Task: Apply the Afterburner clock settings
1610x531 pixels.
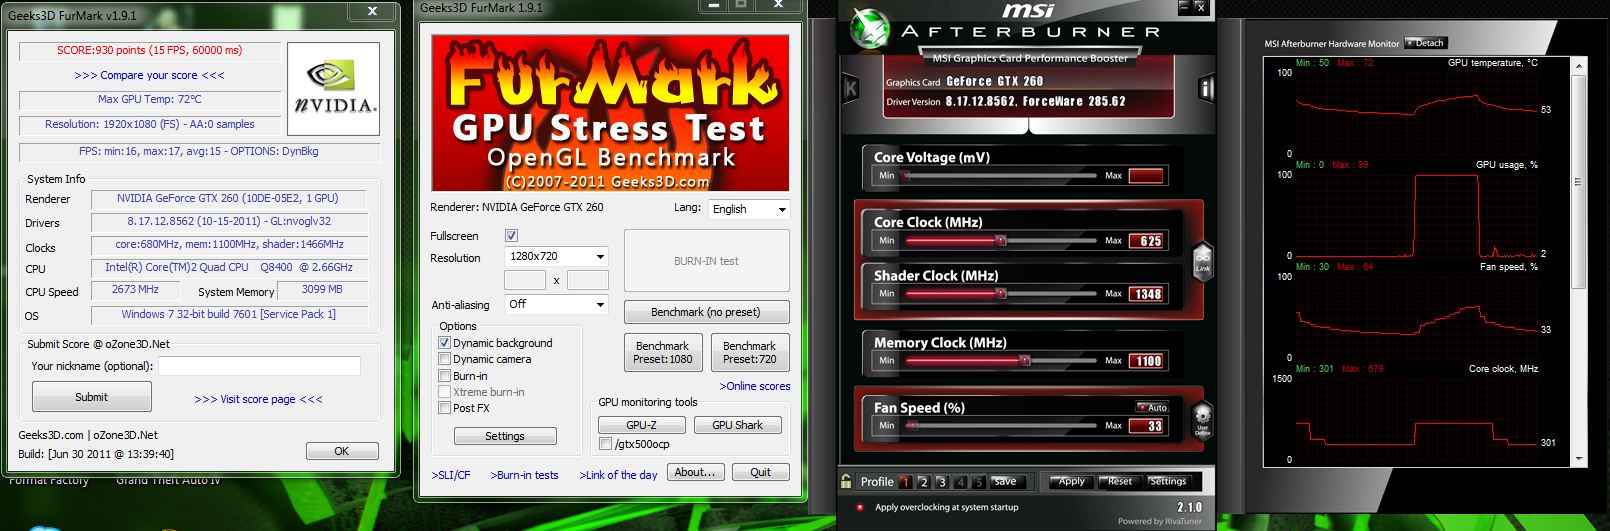Action: point(1071,481)
